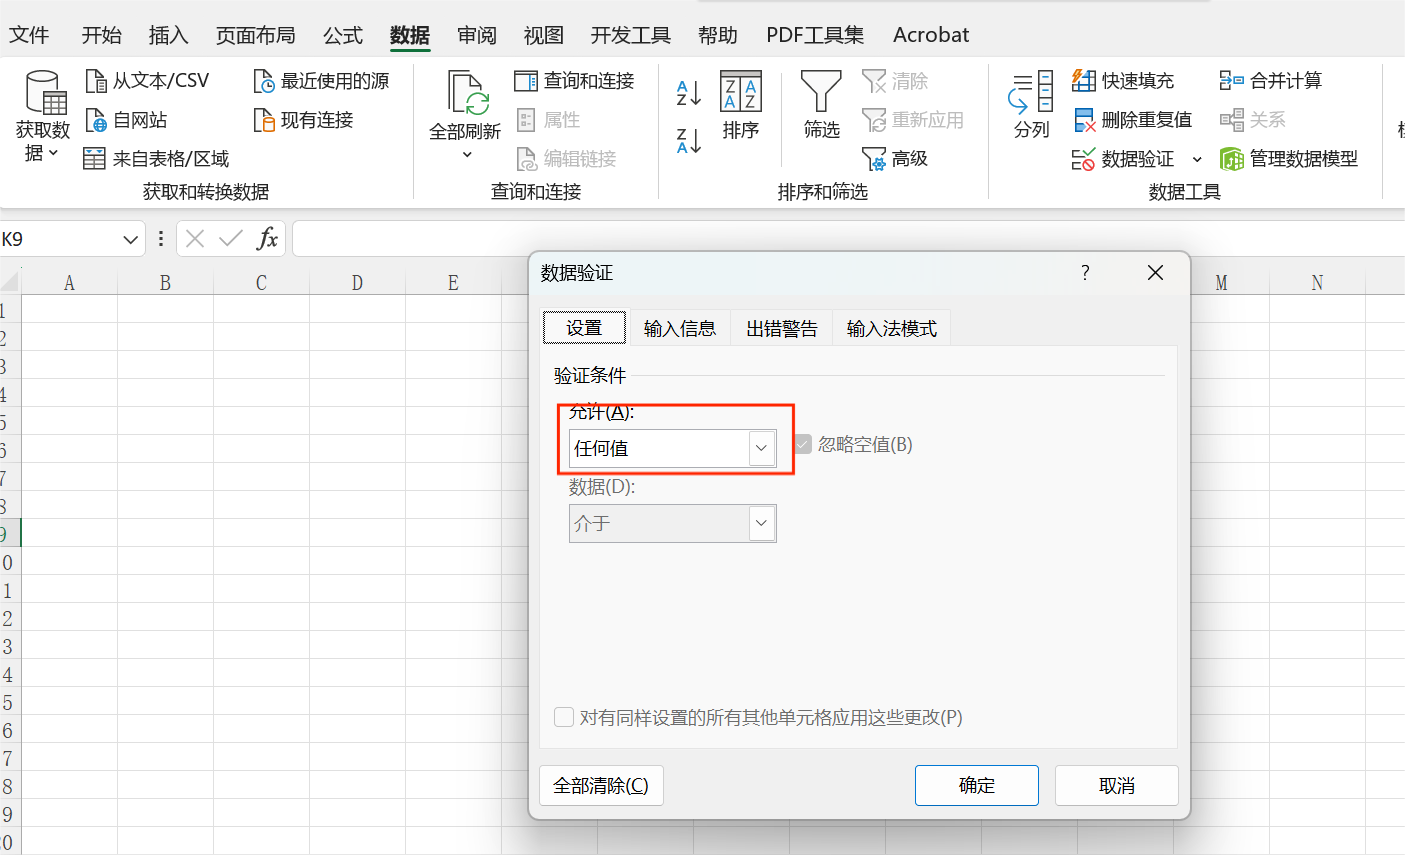The image size is (1405, 855).
Task: Select the 输入信息 dialog tab
Action: [x=680, y=328]
